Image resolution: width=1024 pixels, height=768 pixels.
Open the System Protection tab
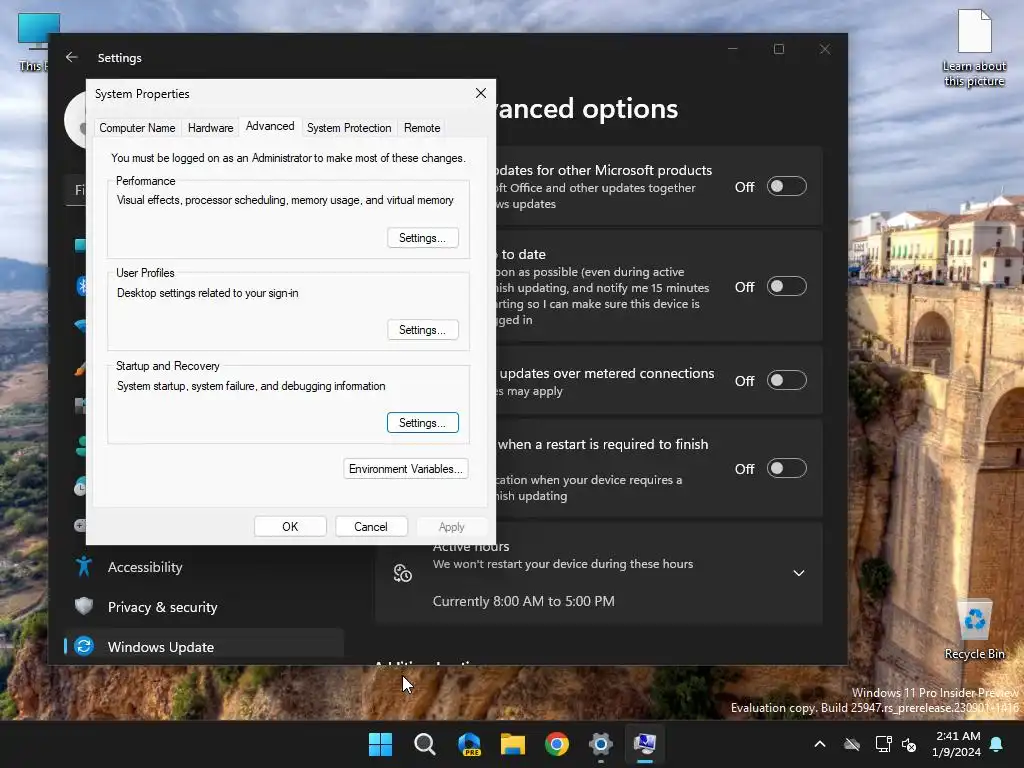pos(349,128)
